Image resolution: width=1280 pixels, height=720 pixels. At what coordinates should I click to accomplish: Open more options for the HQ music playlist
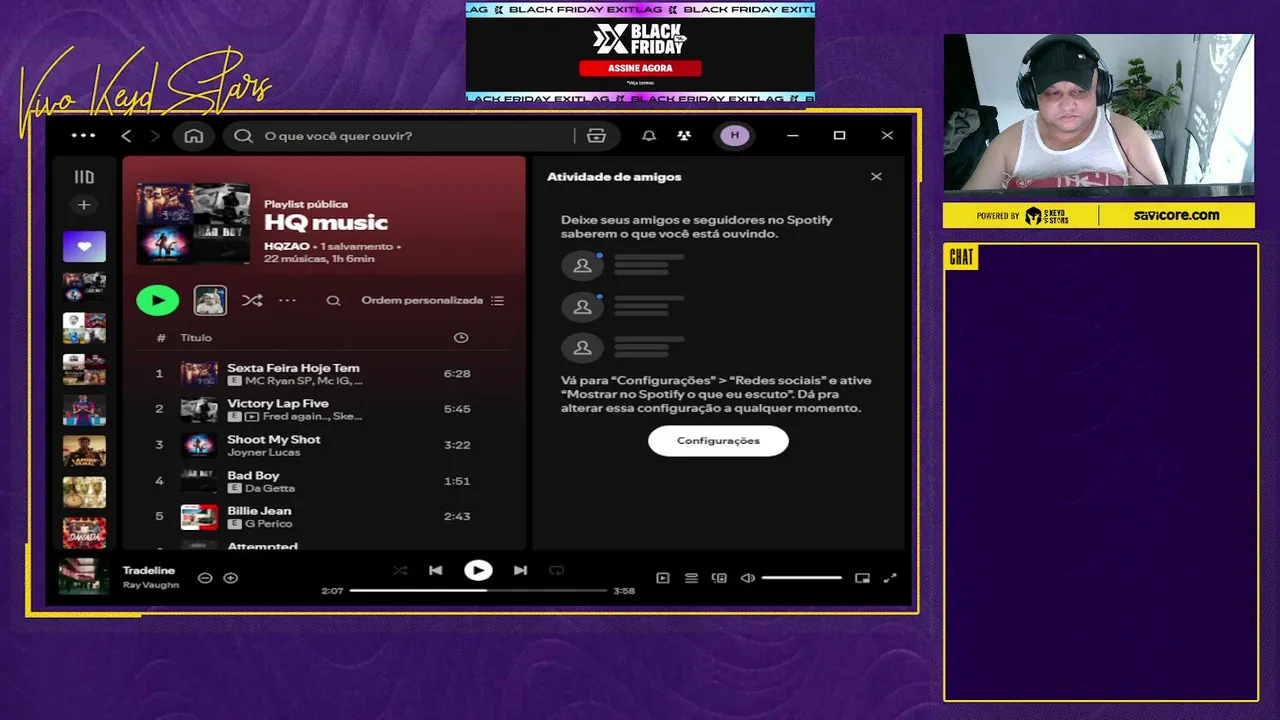tap(287, 300)
